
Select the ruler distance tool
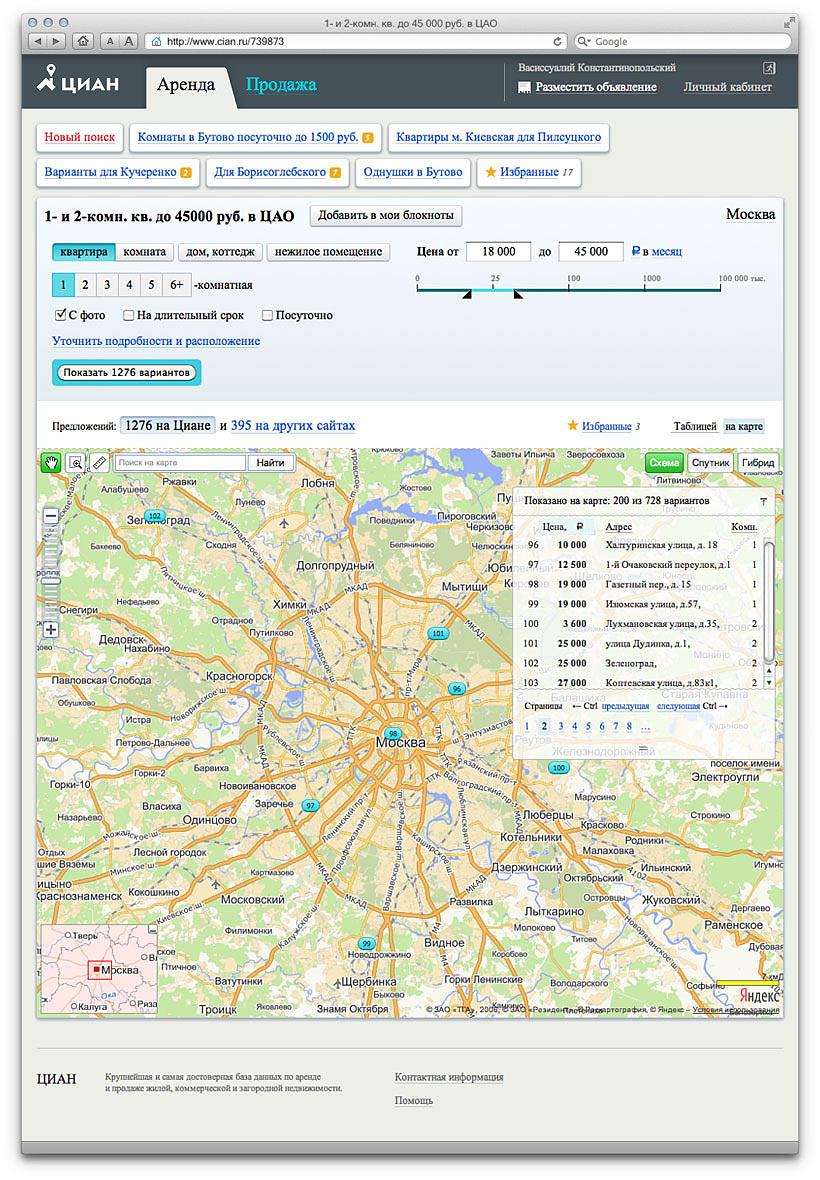point(98,463)
